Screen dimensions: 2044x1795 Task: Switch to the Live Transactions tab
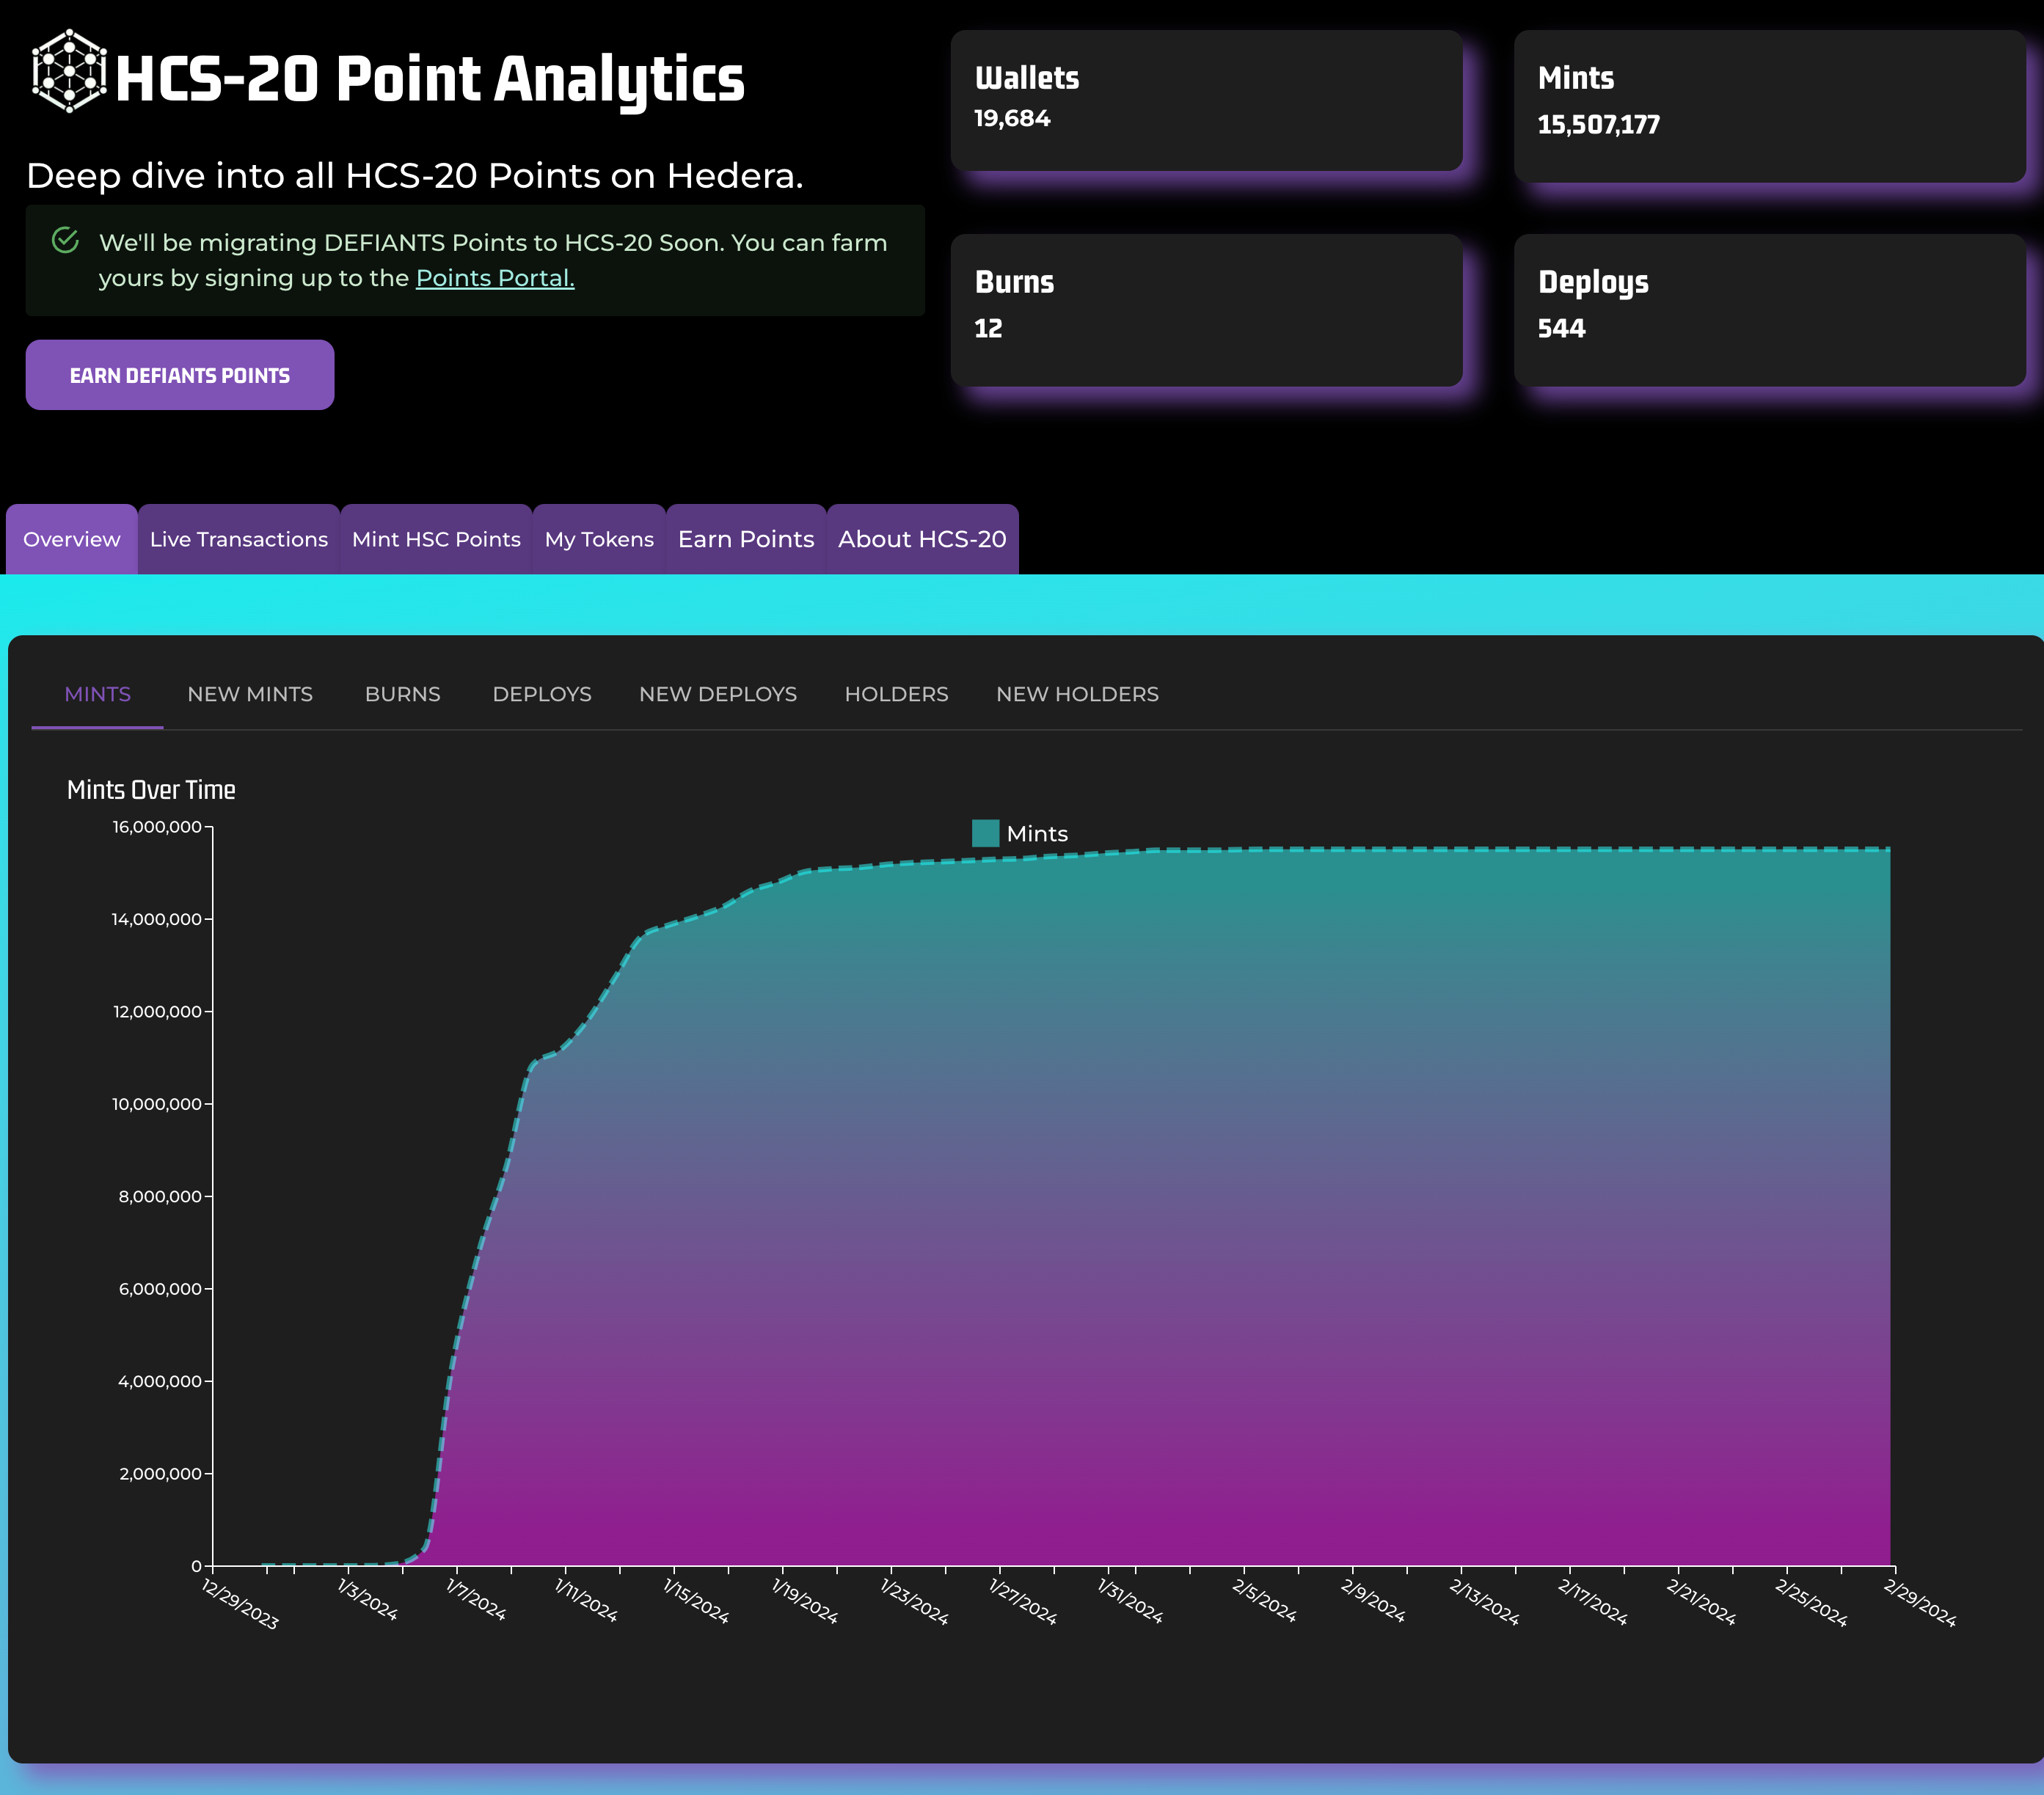[x=239, y=539]
